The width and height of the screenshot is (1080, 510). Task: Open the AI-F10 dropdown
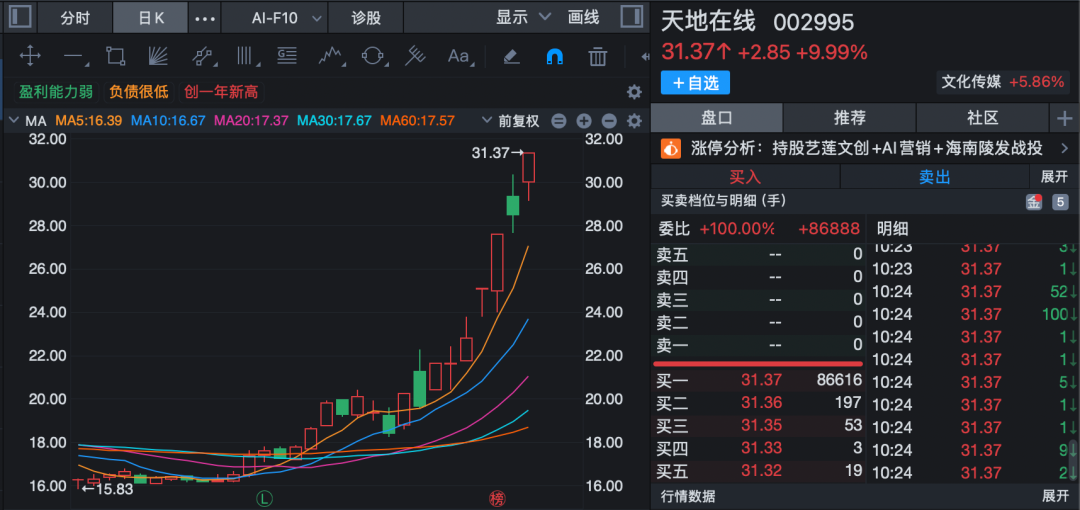273,18
